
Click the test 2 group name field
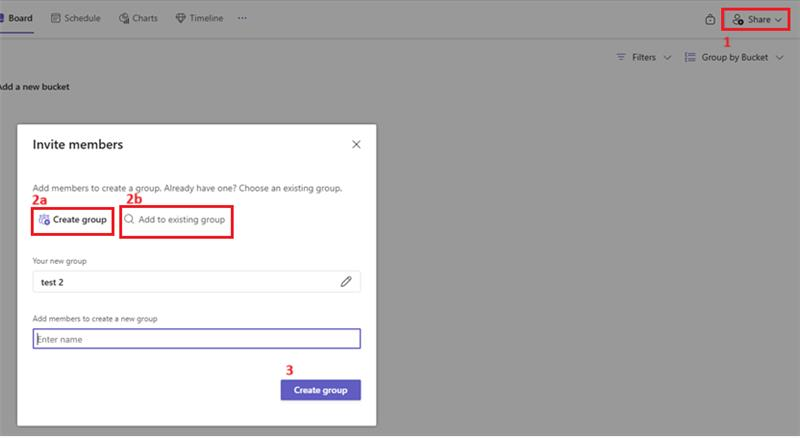pos(196,282)
